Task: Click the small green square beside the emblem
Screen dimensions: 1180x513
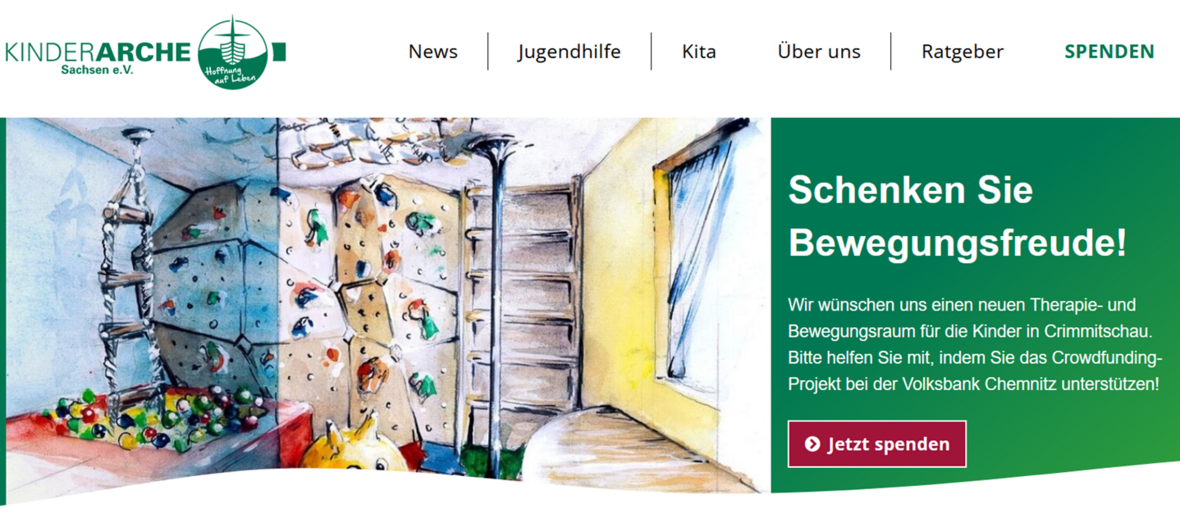Action: click(279, 51)
